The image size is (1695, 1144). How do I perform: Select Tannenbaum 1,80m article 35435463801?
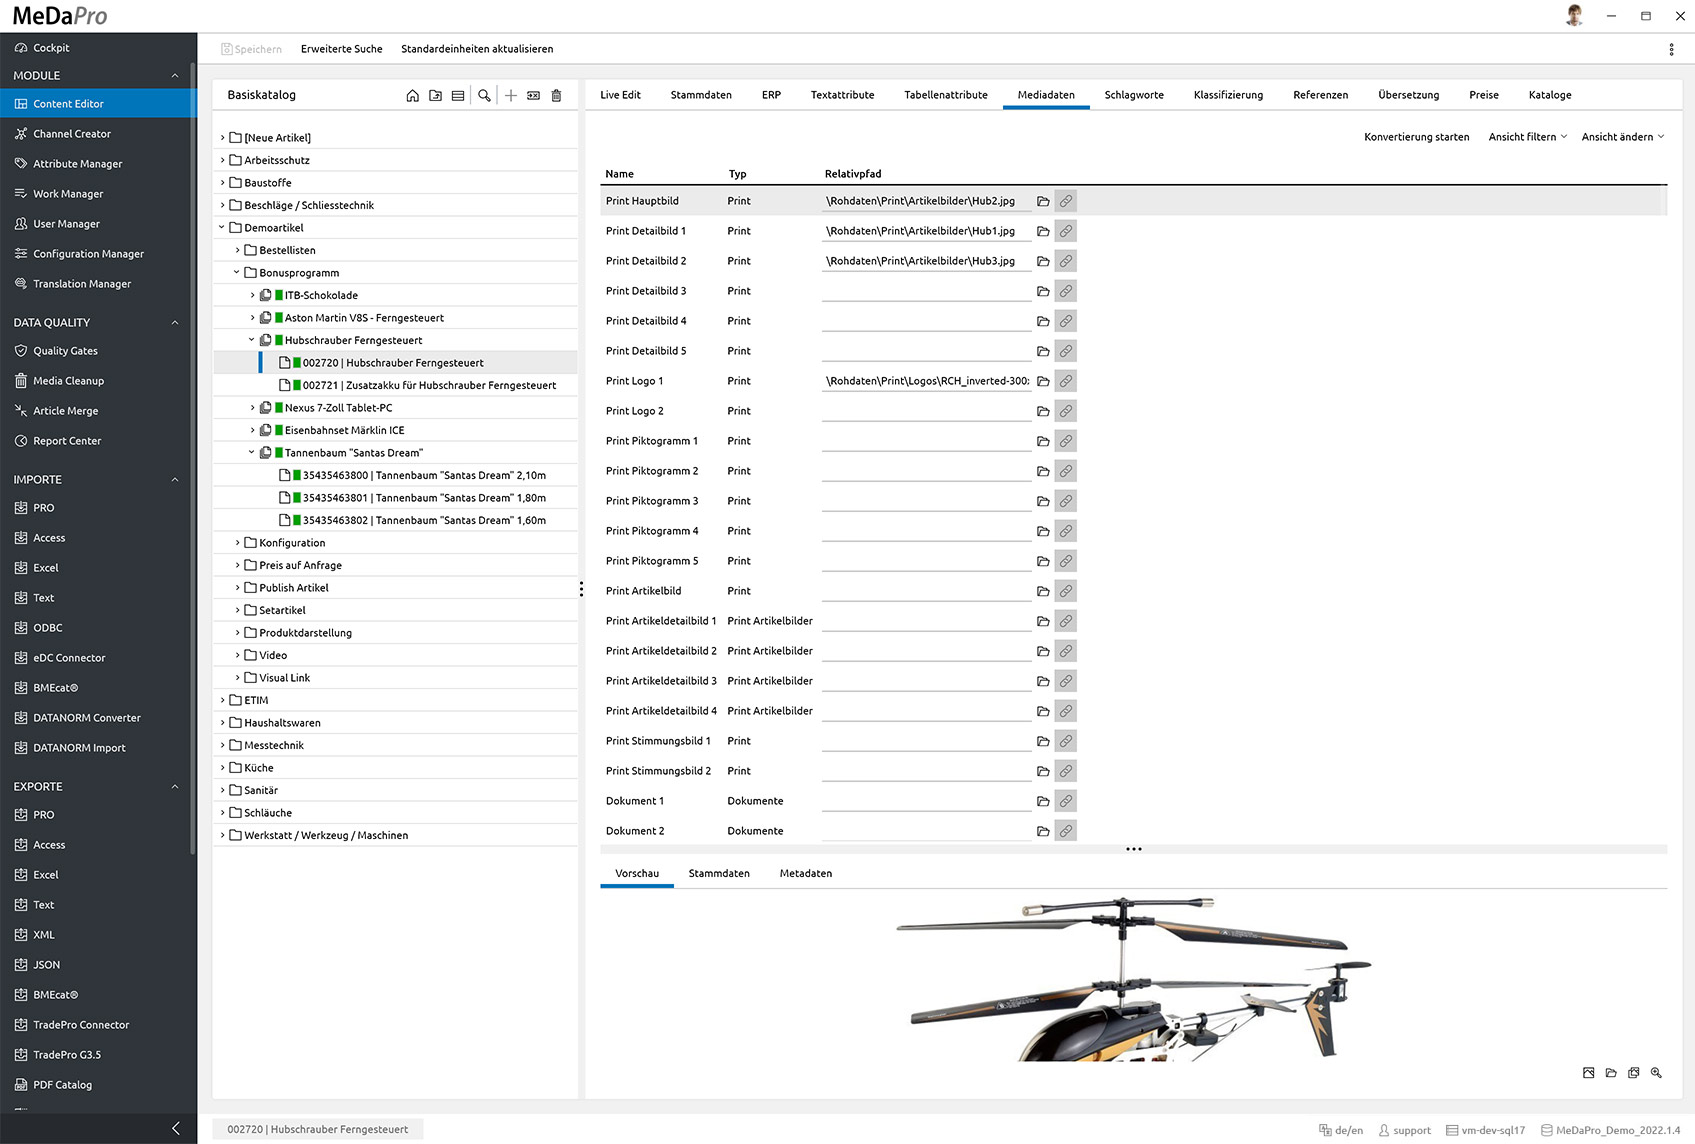(x=424, y=498)
